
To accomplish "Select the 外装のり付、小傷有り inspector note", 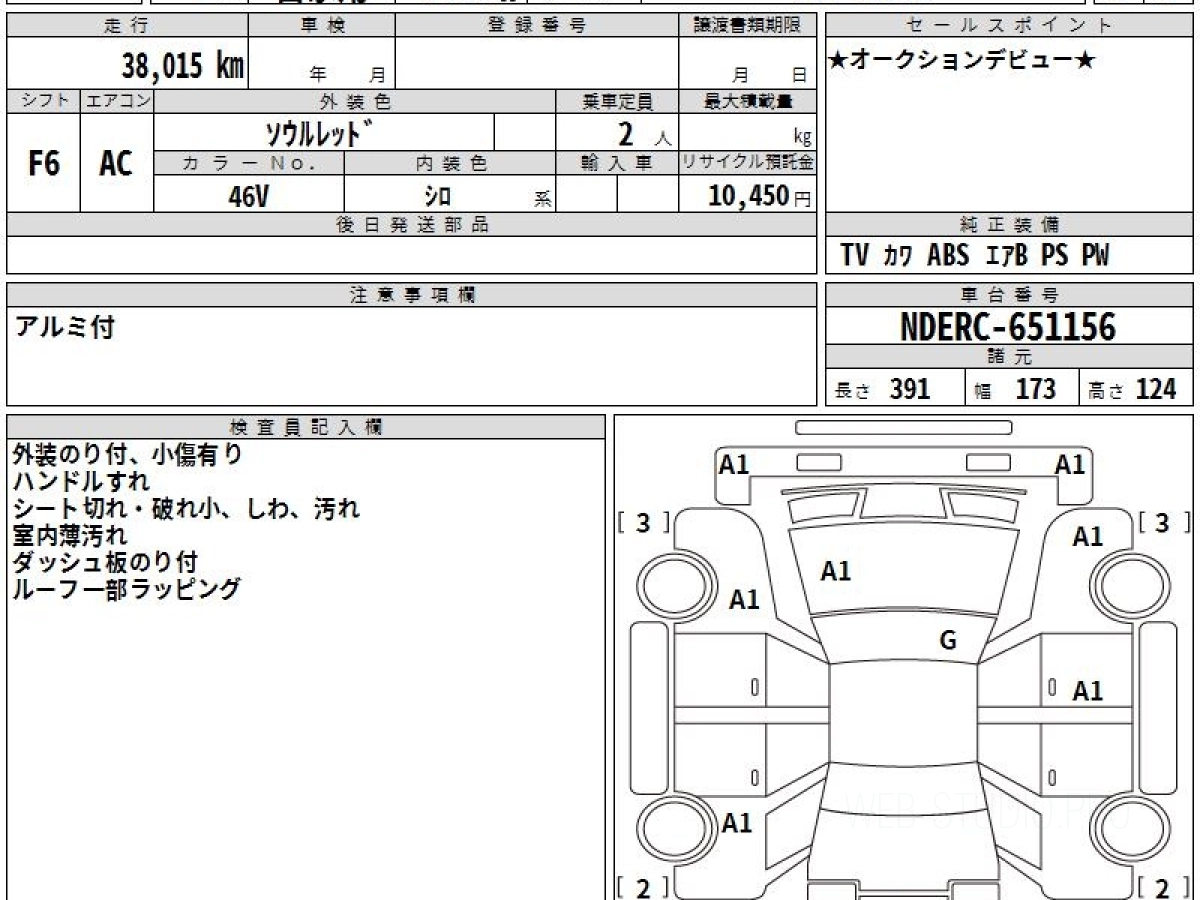I will (128, 455).
